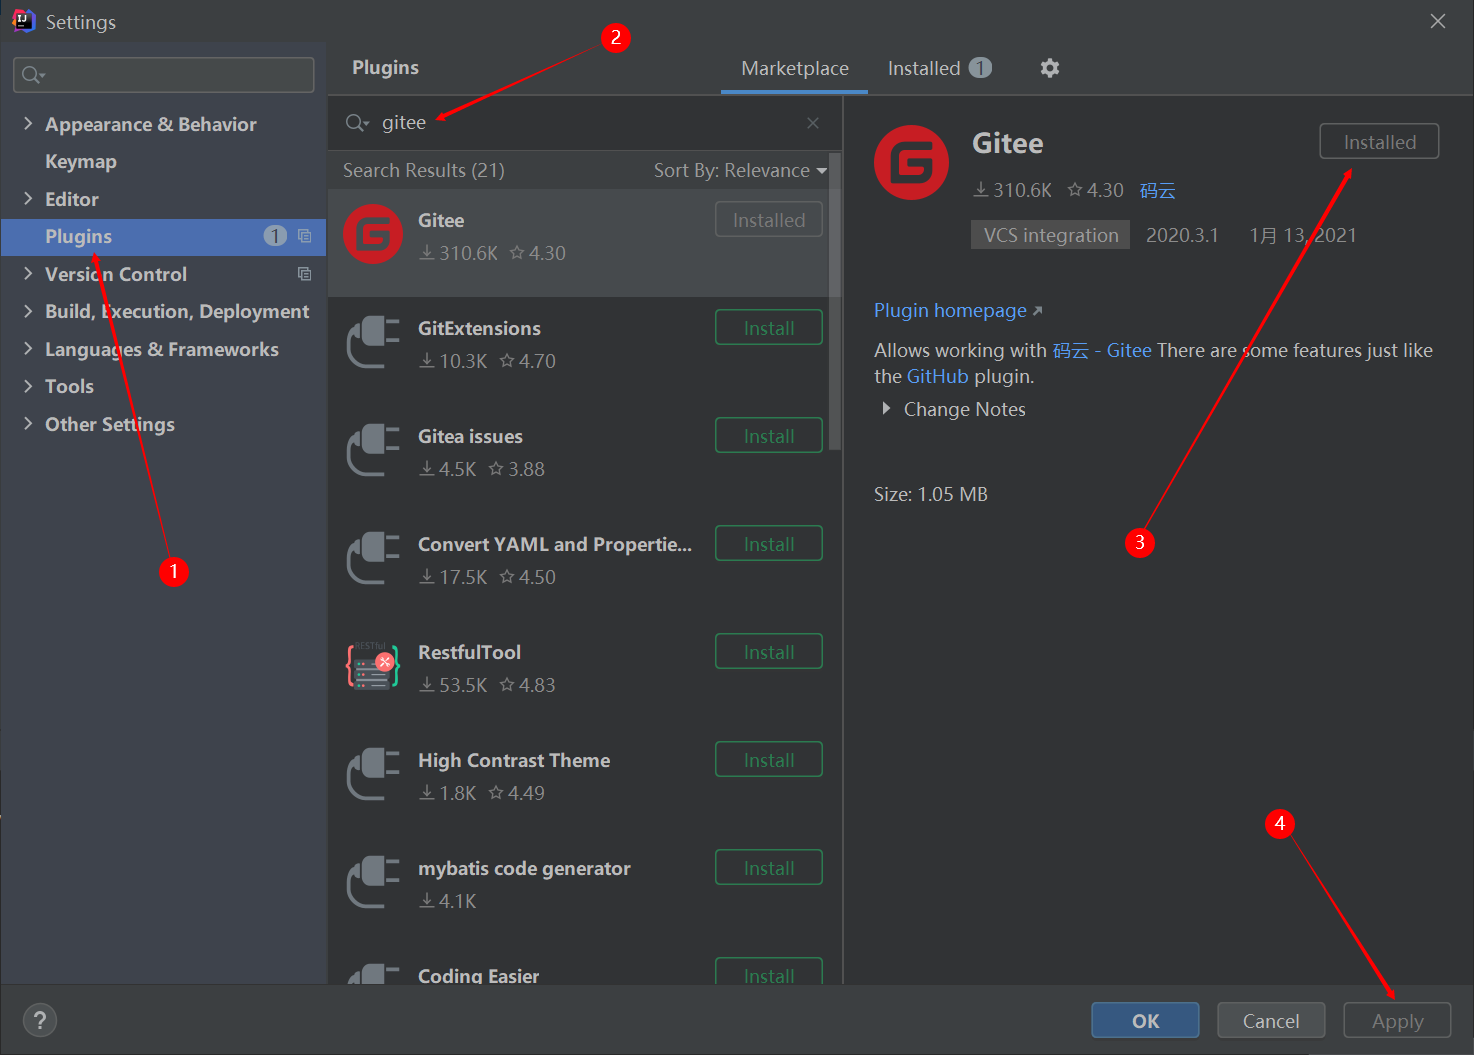Expand Appearance & Behavior settings
The image size is (1474, 1055).
28,123
